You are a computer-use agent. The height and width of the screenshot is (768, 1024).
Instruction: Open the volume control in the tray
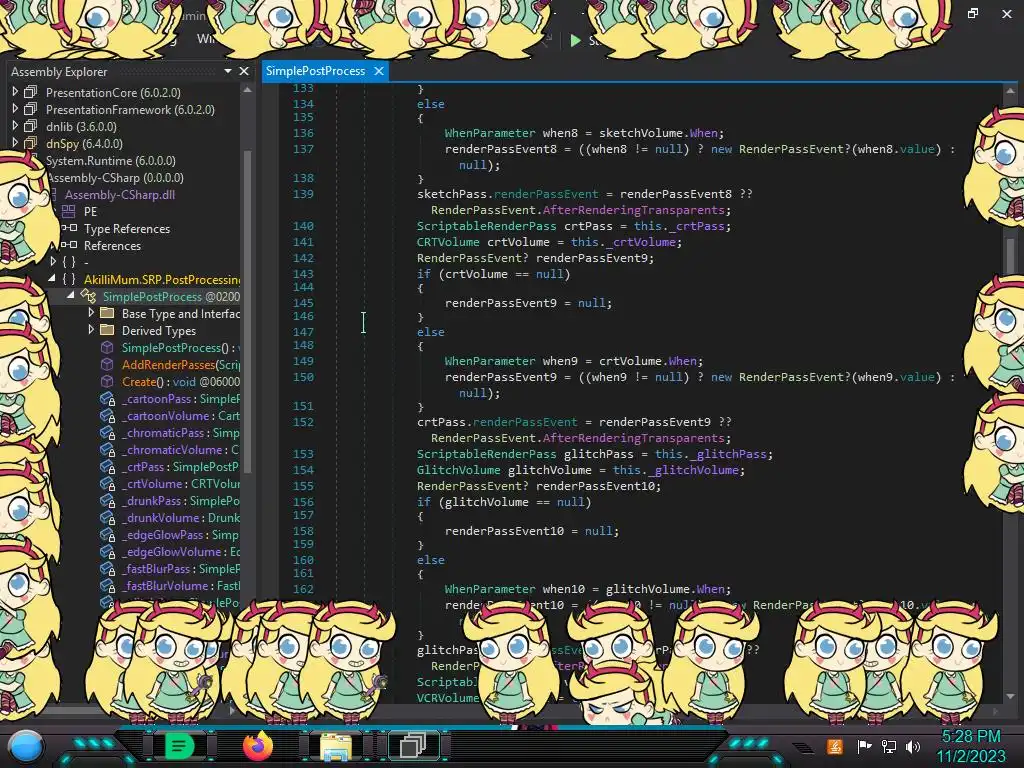pos(913,746)
